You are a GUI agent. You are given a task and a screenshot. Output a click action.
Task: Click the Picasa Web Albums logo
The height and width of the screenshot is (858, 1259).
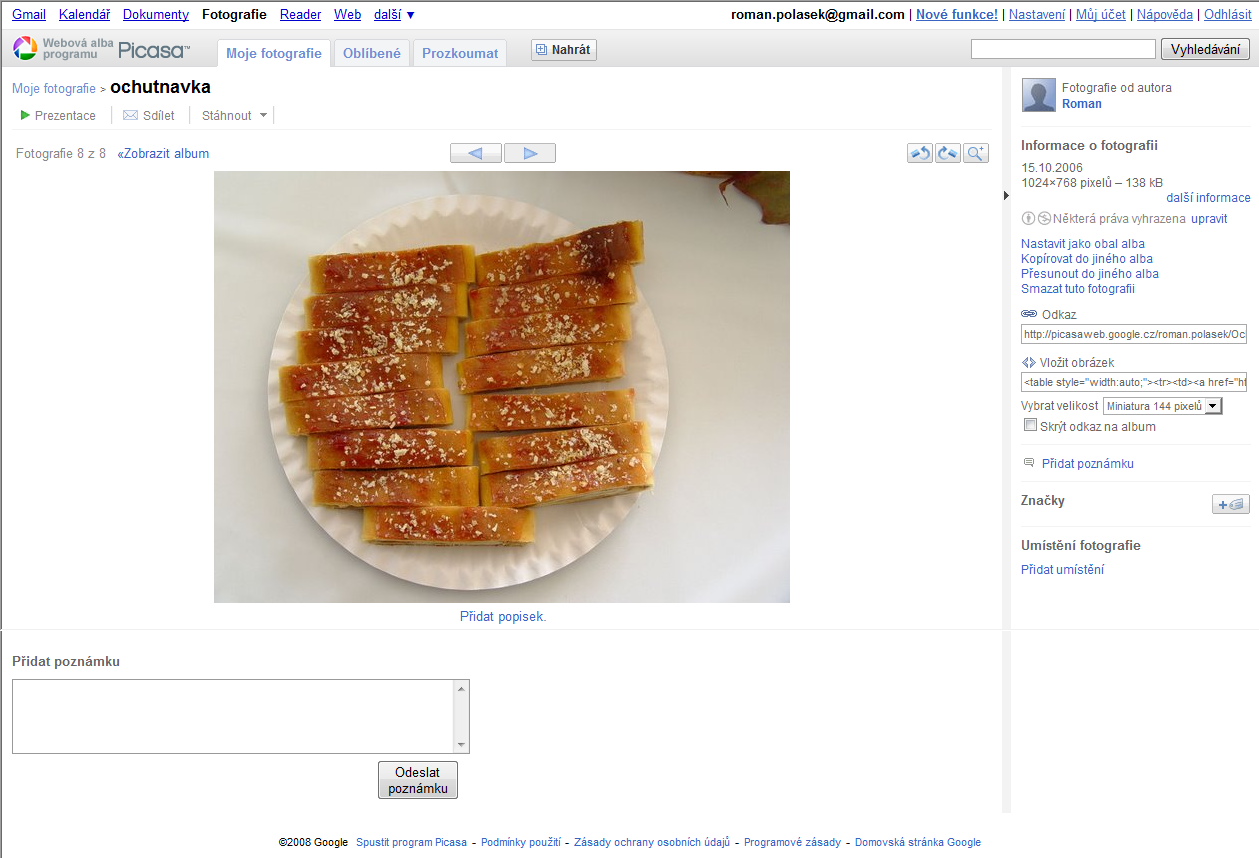tap(101, 49)
